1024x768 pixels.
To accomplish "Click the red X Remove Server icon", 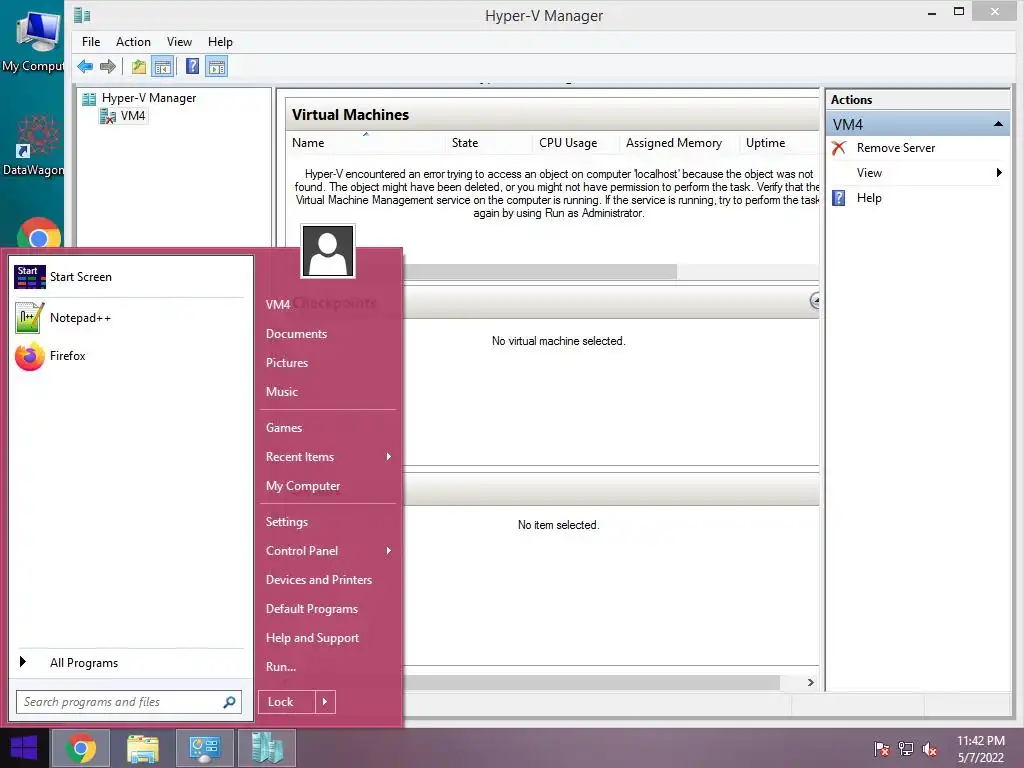I will 839,148.
